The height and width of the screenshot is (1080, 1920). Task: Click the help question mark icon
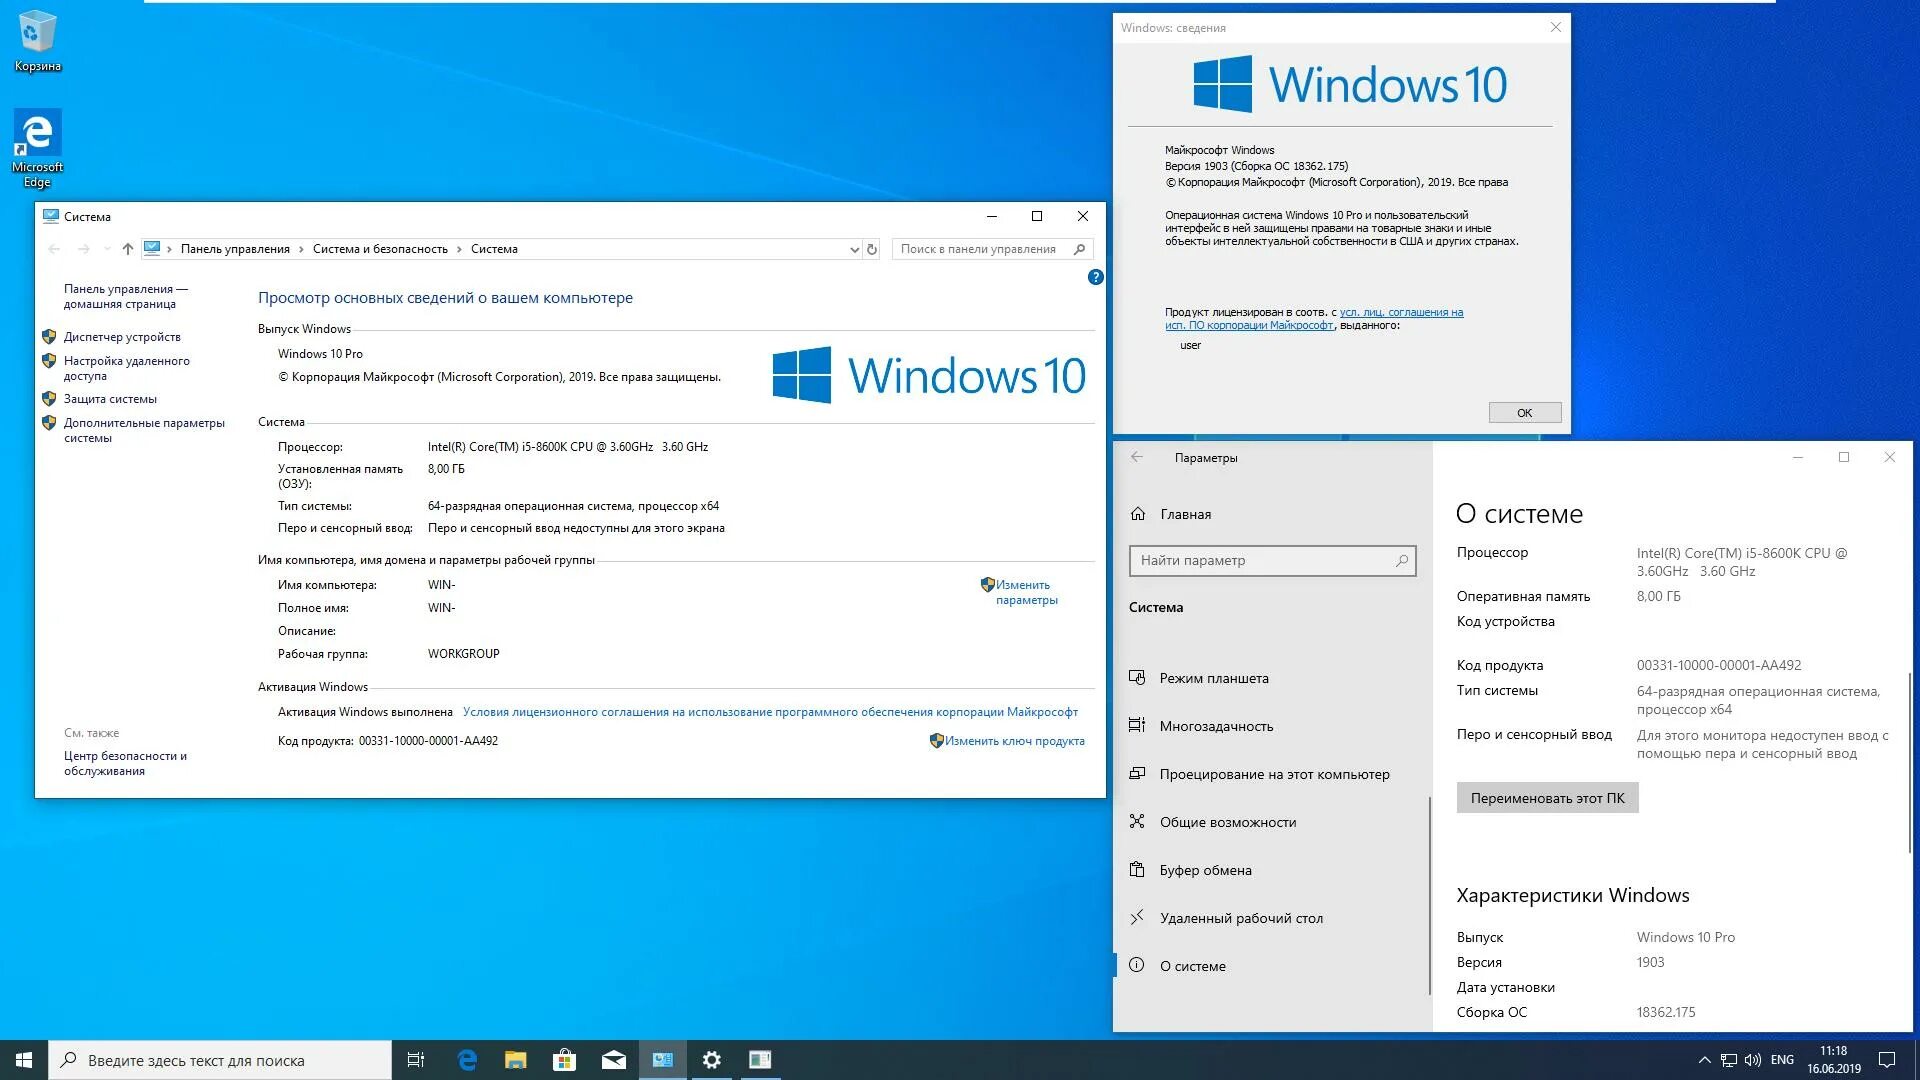pos(1095,277)
